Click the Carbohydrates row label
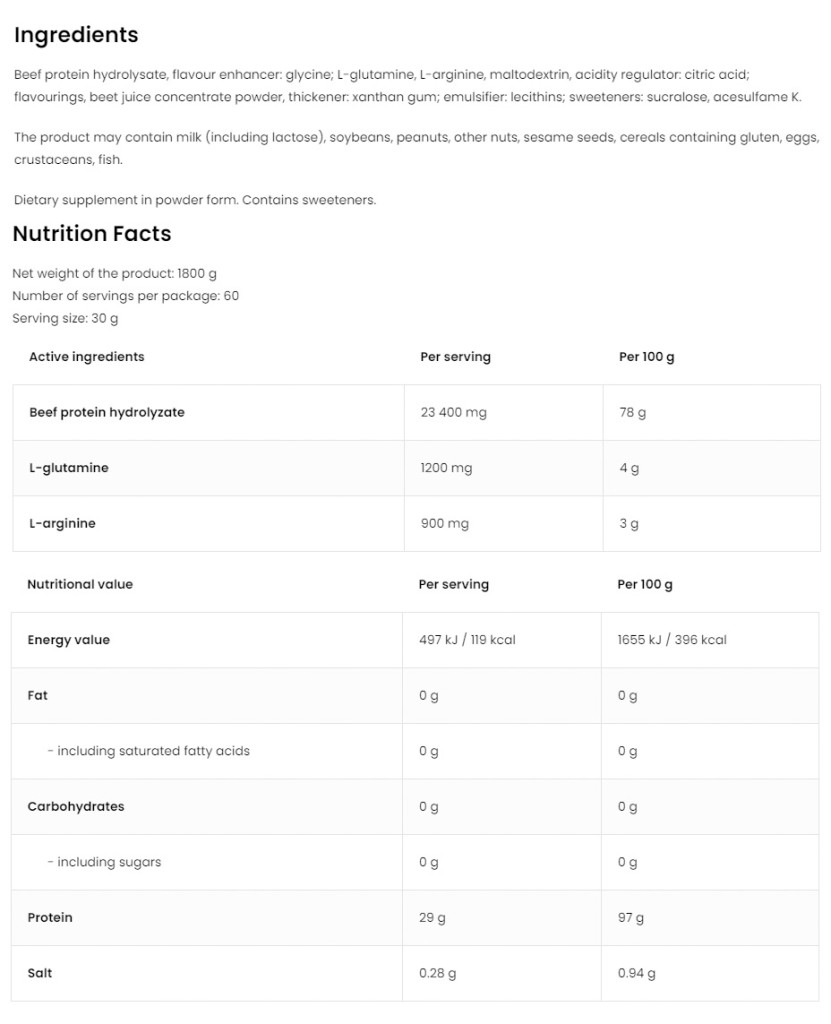This screenshot has height=1024, width=831. point(76,806)
